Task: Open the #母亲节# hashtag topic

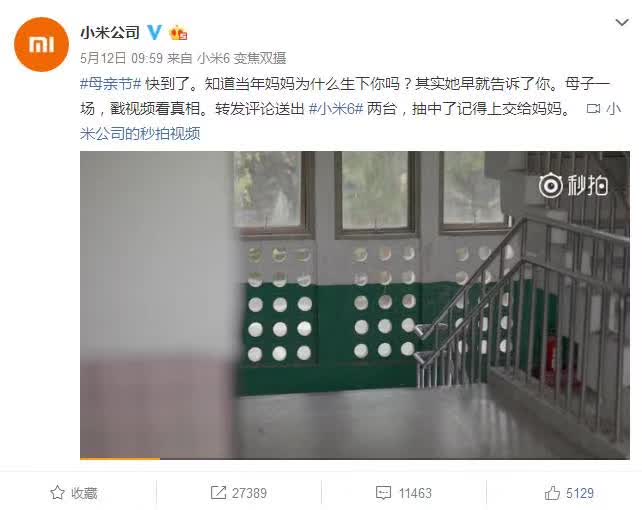Action: [111, 84]
